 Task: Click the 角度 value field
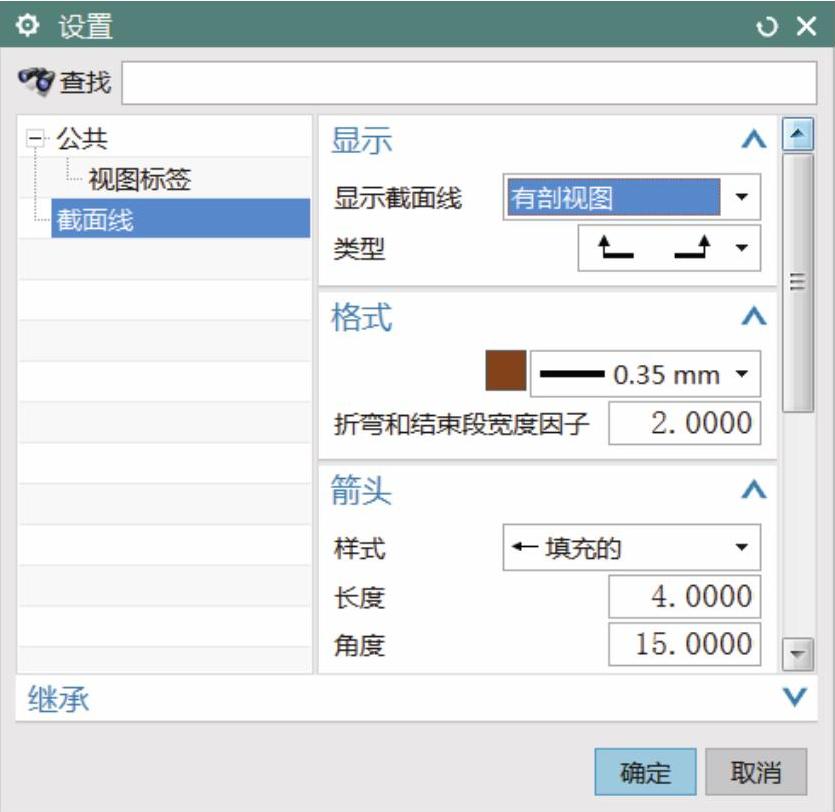coord(684,644)
